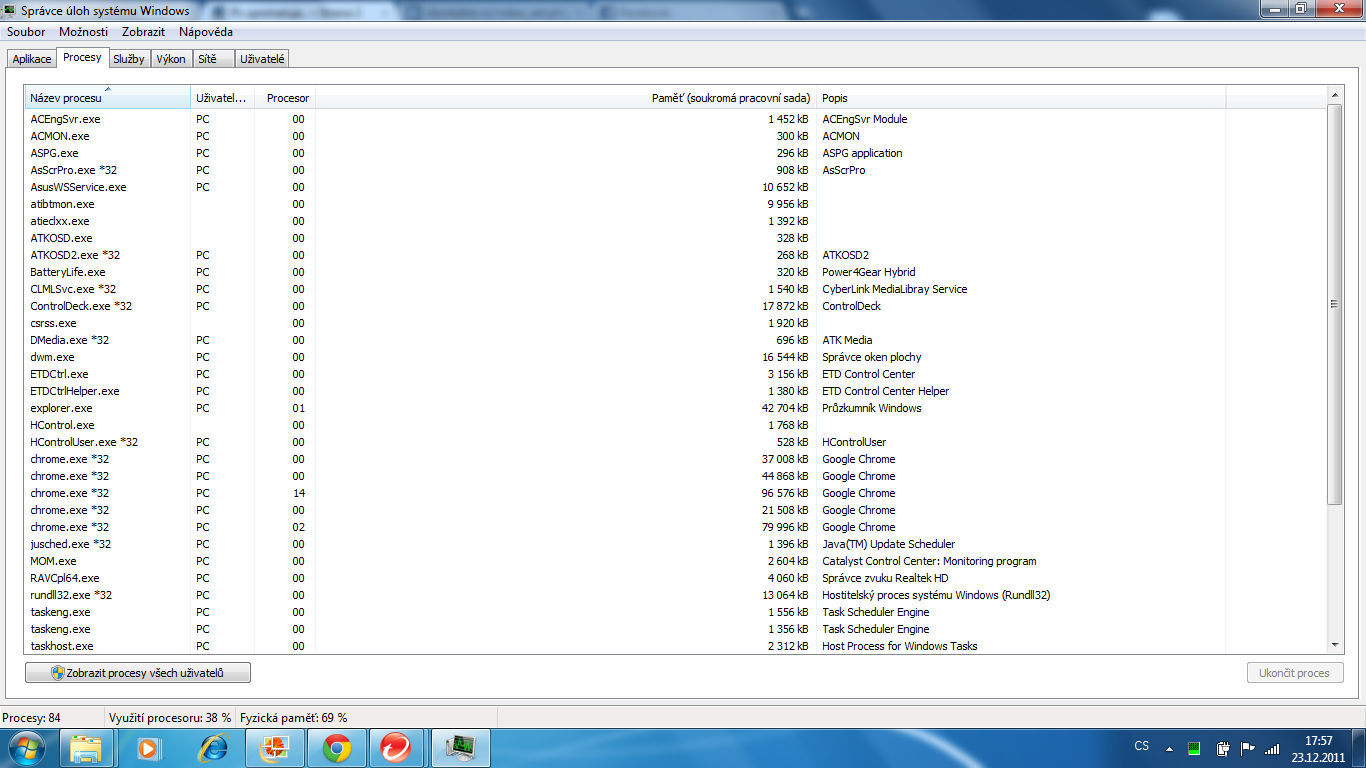
Task: Show hidden system tray icons
Action: point(1169,748)
